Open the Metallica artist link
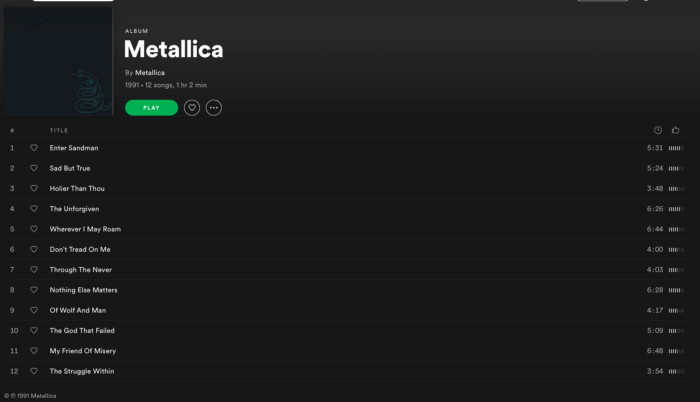This screenshot has height=402, width=700. [x=150, y=72]
